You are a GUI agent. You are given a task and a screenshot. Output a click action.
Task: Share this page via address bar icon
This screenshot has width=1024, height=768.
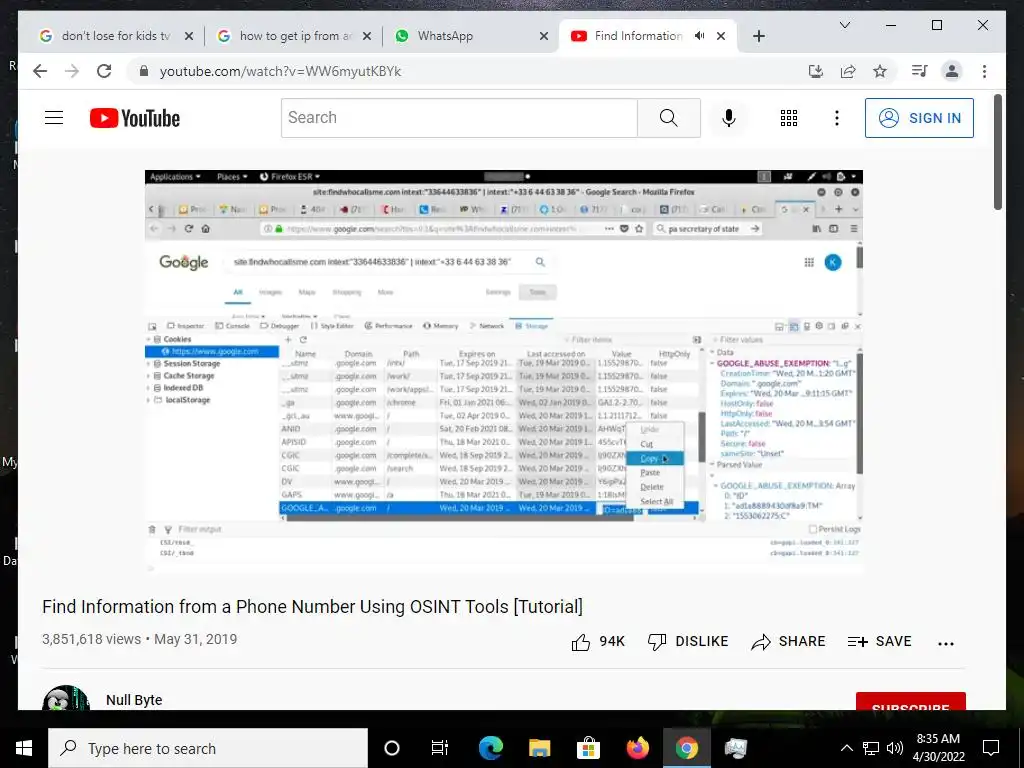[848, 71]
